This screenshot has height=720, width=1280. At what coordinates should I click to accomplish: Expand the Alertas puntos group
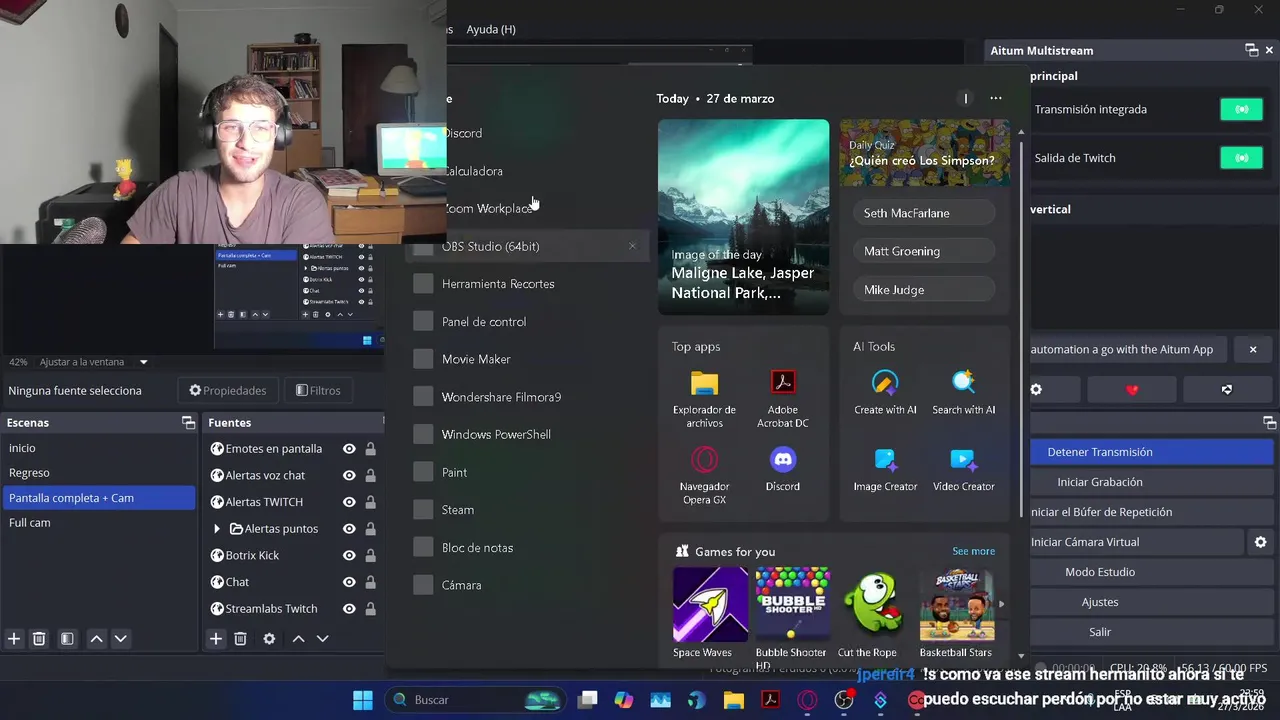217,529
